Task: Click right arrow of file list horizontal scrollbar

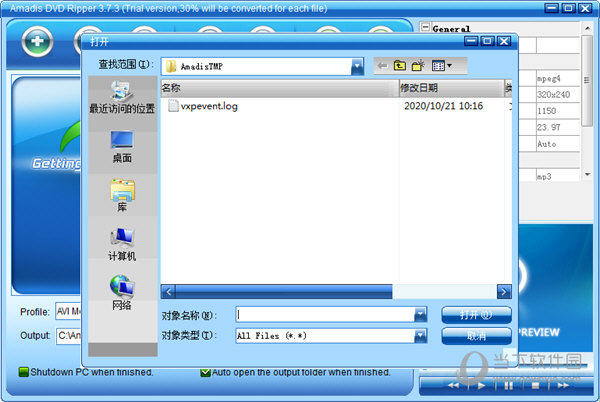Action: [504, 292]
